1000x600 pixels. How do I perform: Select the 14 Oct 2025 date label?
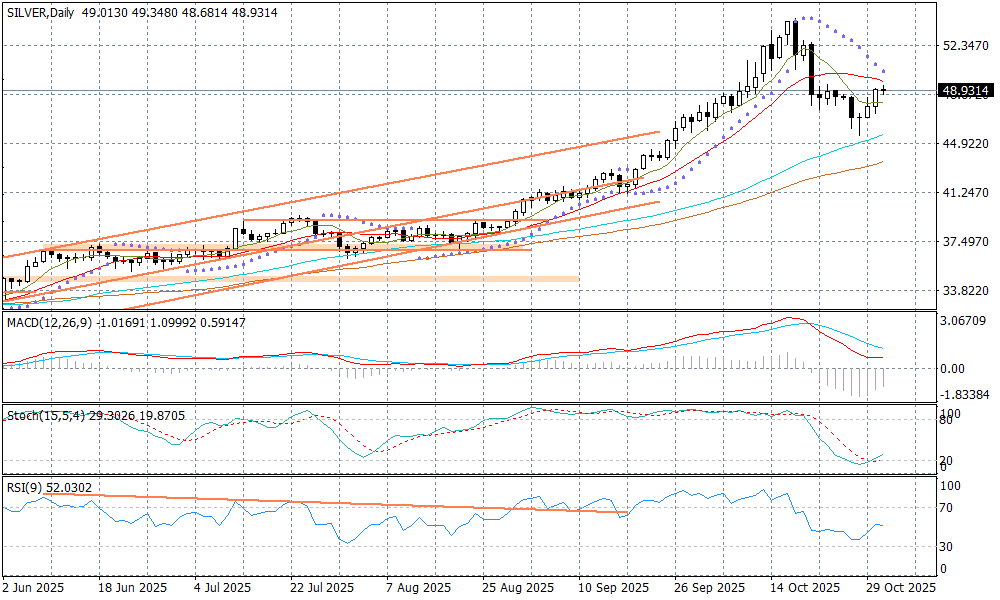click(x=806, y=587)
